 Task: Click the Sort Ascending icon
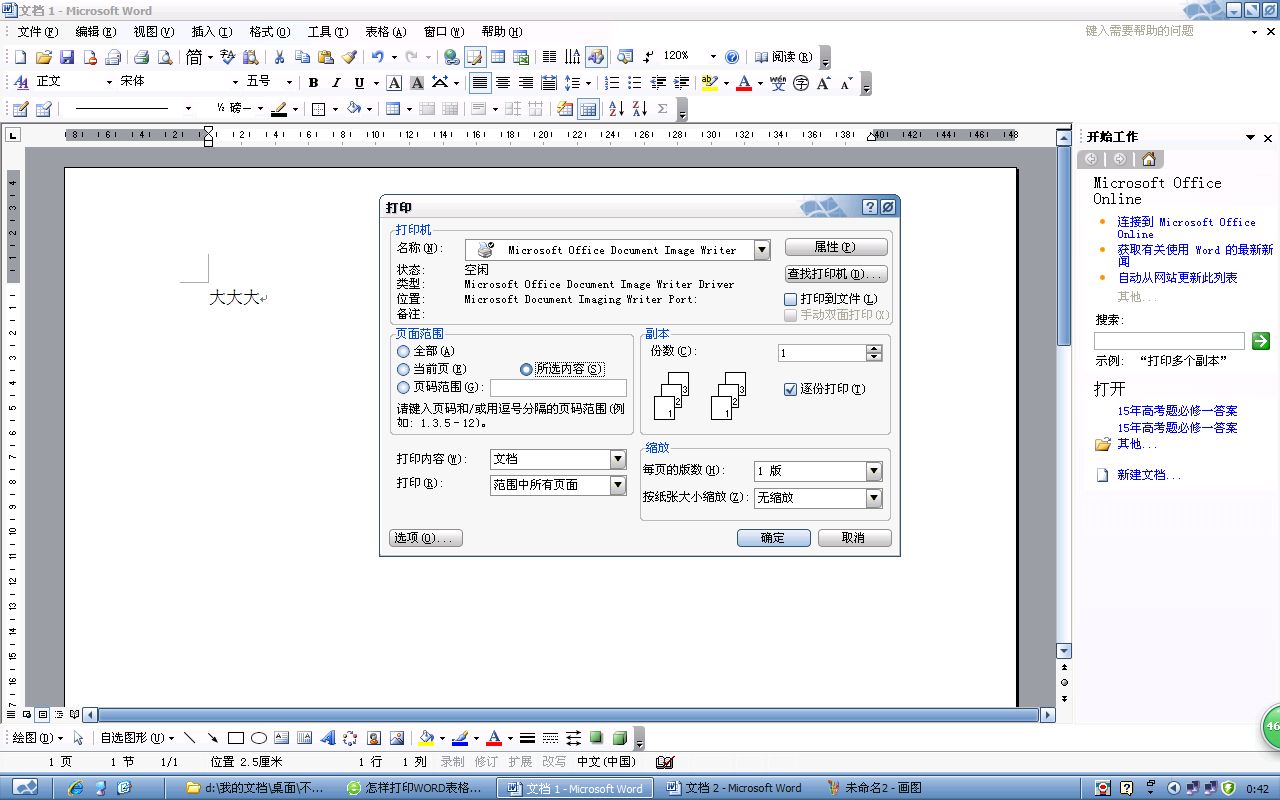tap(616, 109)
